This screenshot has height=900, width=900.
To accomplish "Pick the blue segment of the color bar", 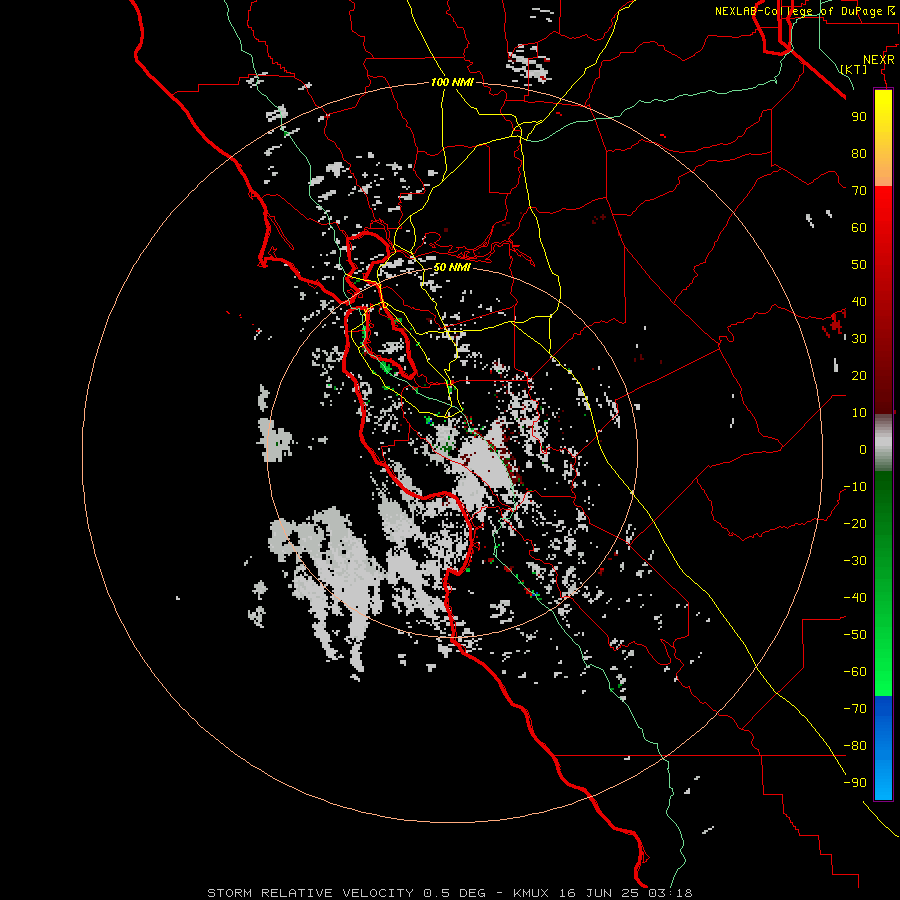I will 883,748.
